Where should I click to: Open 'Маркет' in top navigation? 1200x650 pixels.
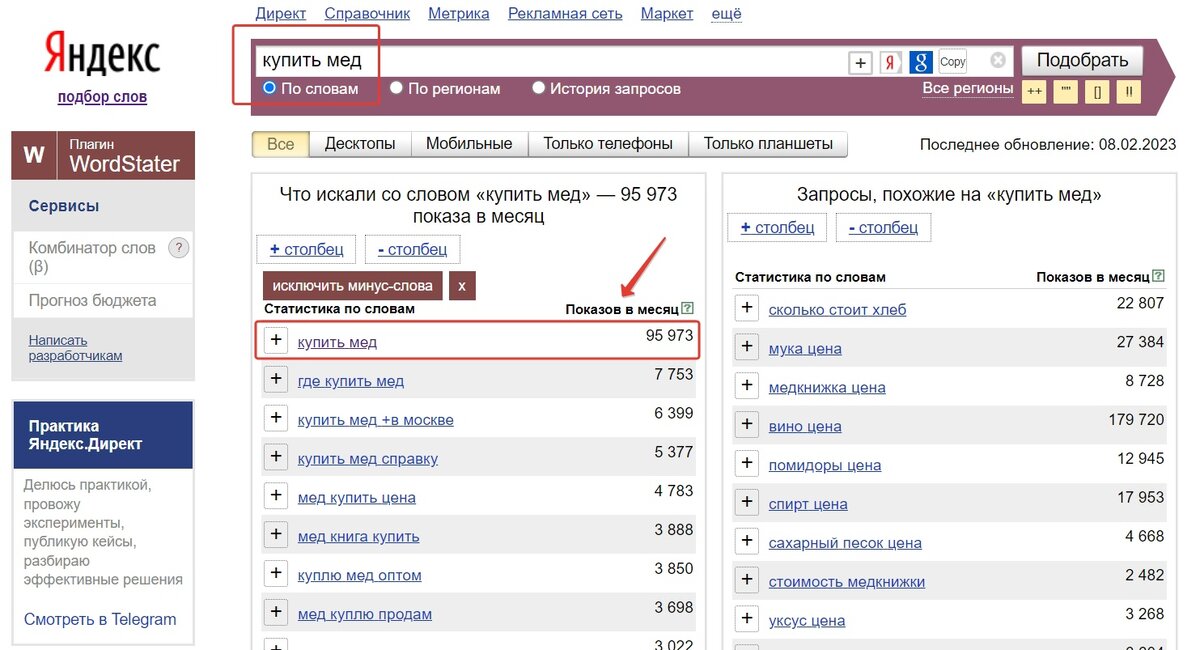[x=667, y=13]
